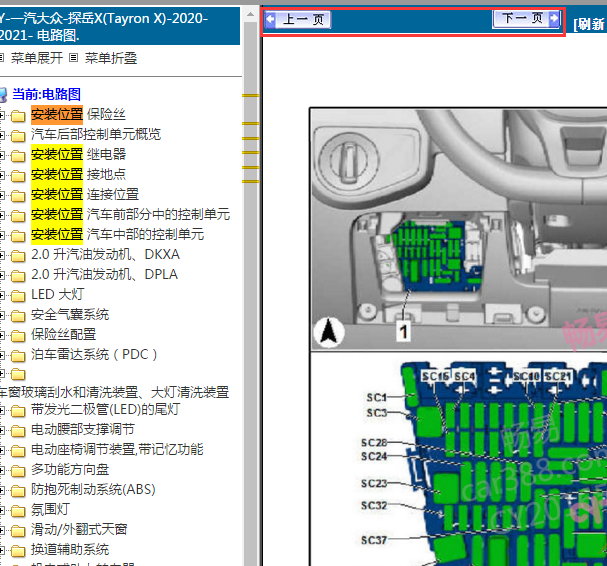Viewport: 607px width, 566px height.
Task: Open 防抱死制动系统(ABS) entry
Action: pos(93,489)
